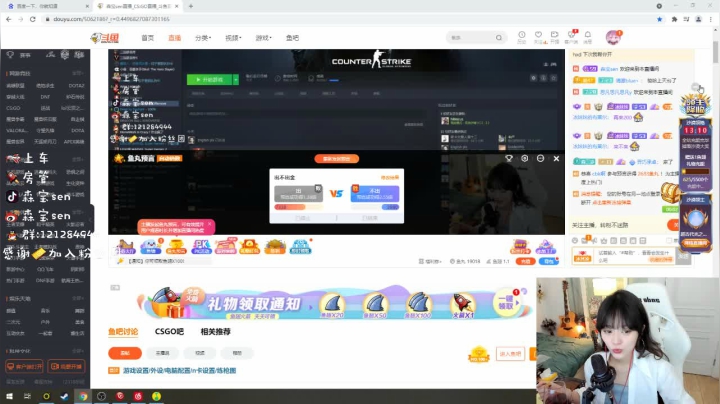The image size is (720, 404).
Task: Toggle the checkbox in chat toolbar
Action: click(669, 241)
